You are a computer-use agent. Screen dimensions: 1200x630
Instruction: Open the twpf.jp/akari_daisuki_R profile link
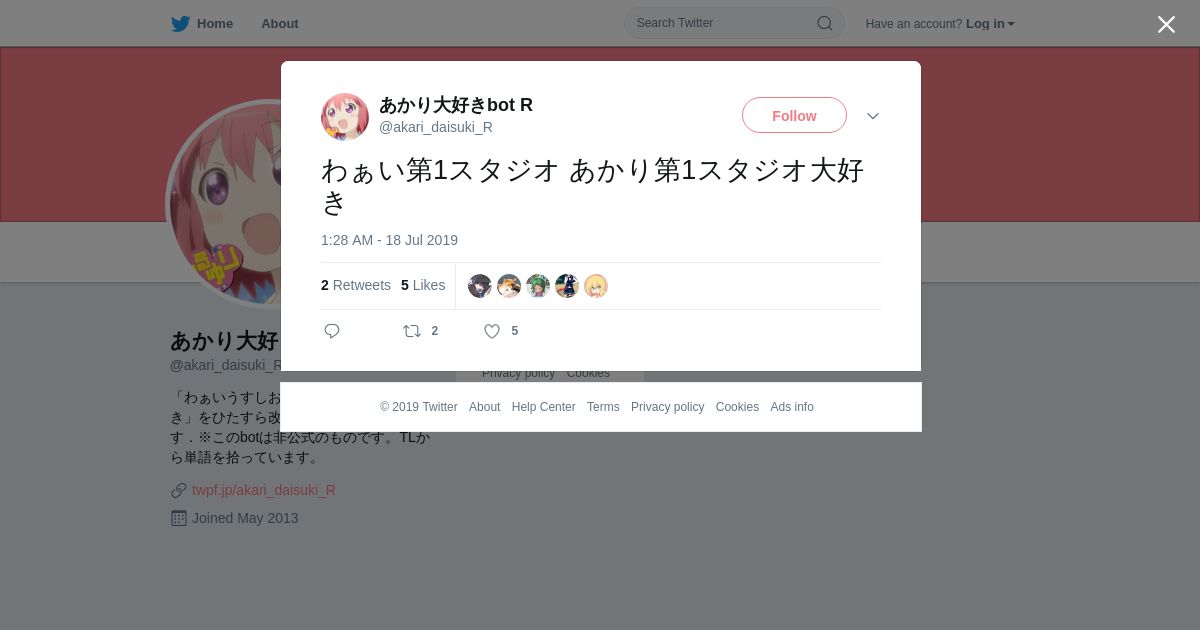[x=264, y=490]
